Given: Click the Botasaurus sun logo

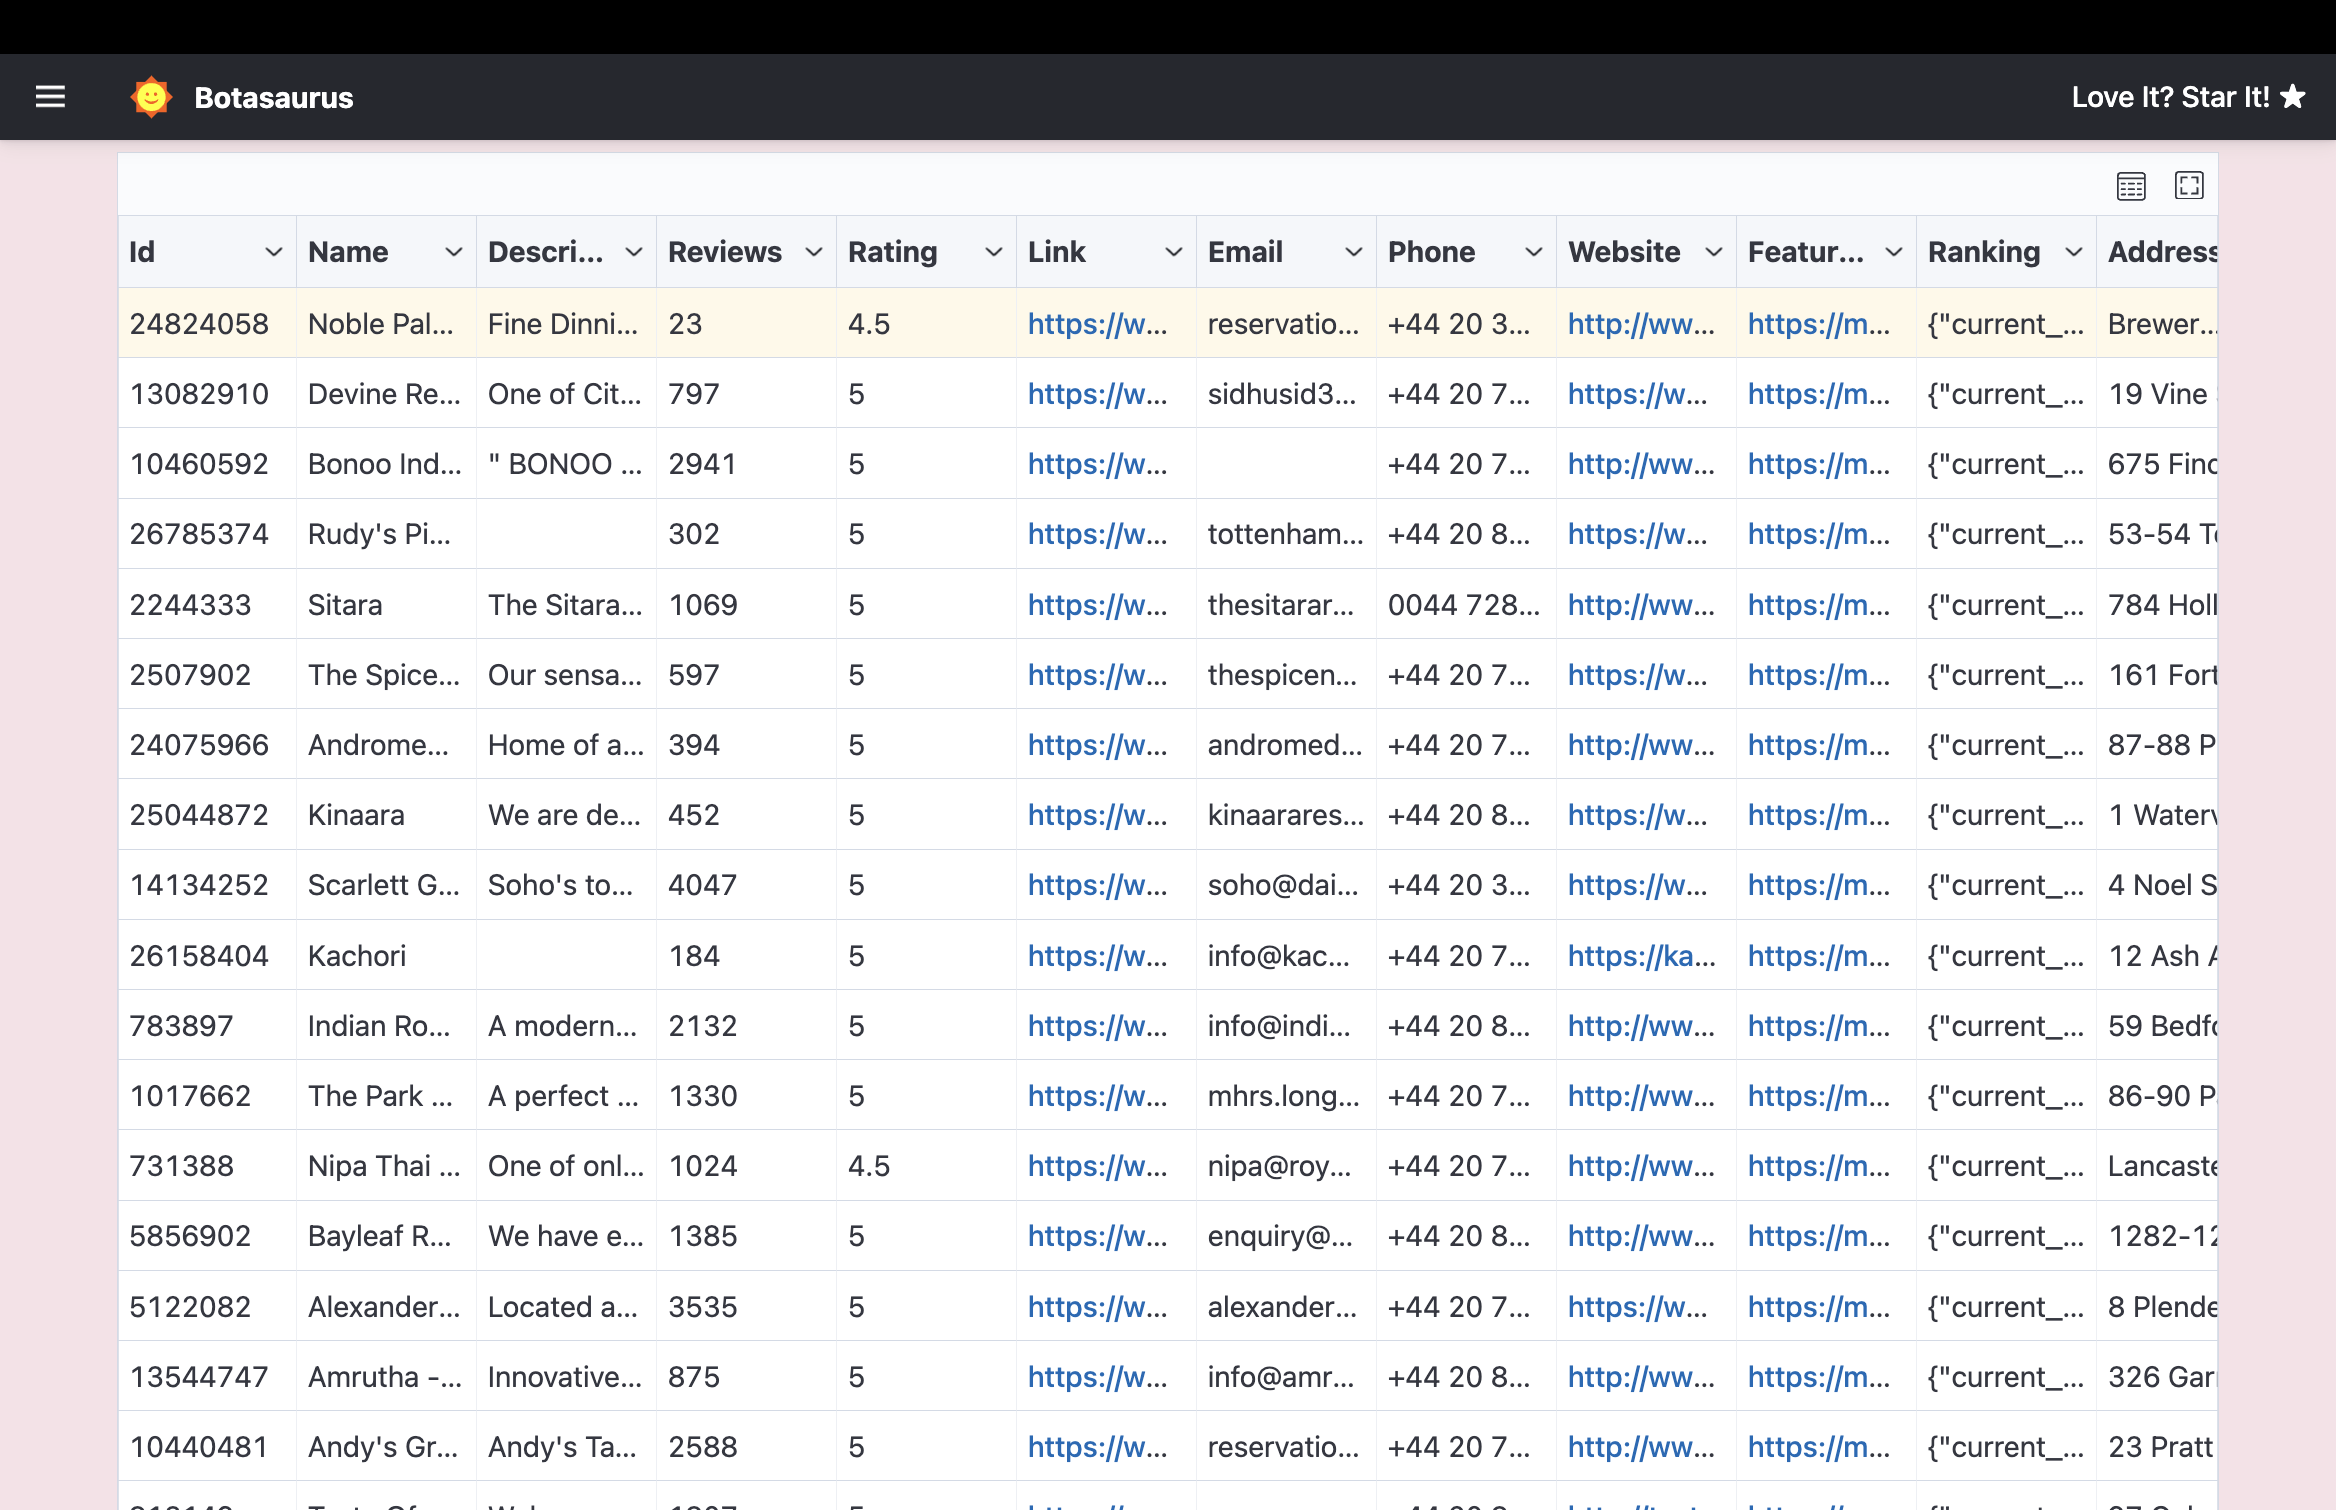Looking at the screenshot, I should pyautogui.click(x=151, y=97).
